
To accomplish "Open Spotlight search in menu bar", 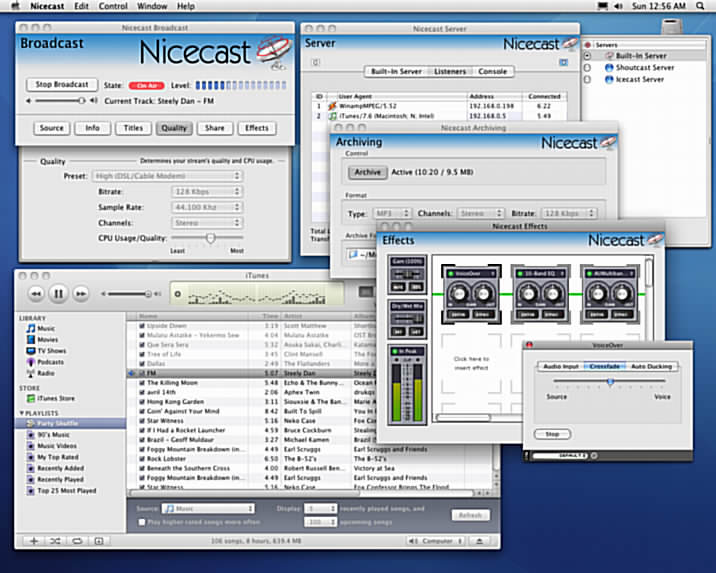I will (x=700, y=6).
